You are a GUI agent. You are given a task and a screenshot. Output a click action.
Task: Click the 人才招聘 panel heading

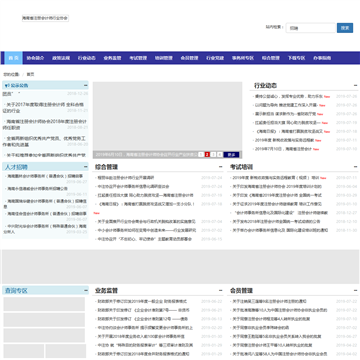pyautogui.click(x=16, y=167)
